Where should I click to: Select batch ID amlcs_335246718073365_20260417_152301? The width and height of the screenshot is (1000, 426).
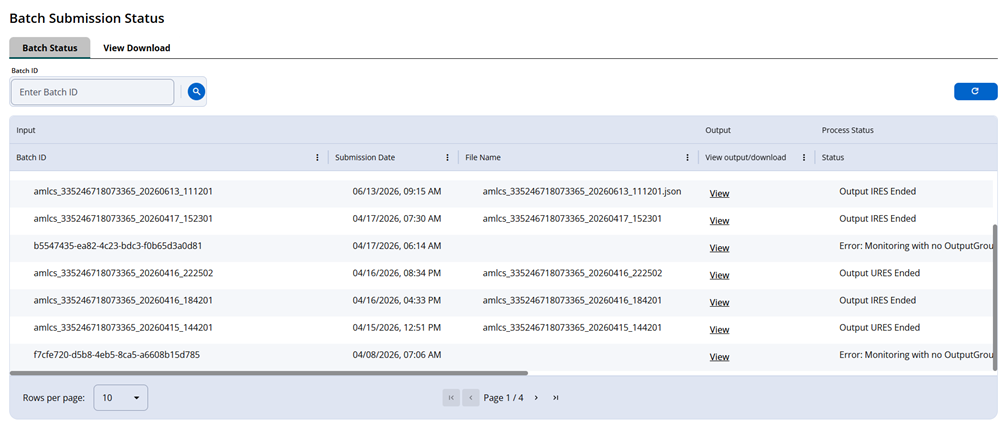point(123,218)
